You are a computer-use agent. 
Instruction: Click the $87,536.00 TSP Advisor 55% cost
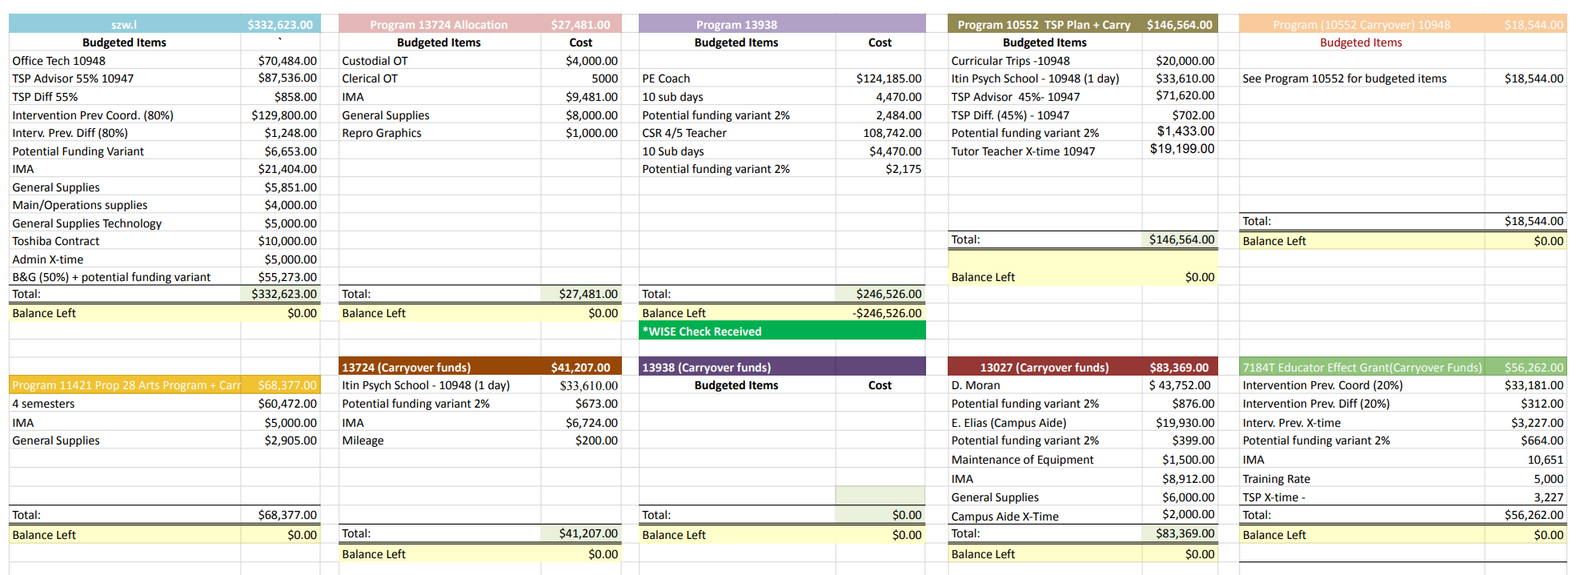[x=280, y=79]
